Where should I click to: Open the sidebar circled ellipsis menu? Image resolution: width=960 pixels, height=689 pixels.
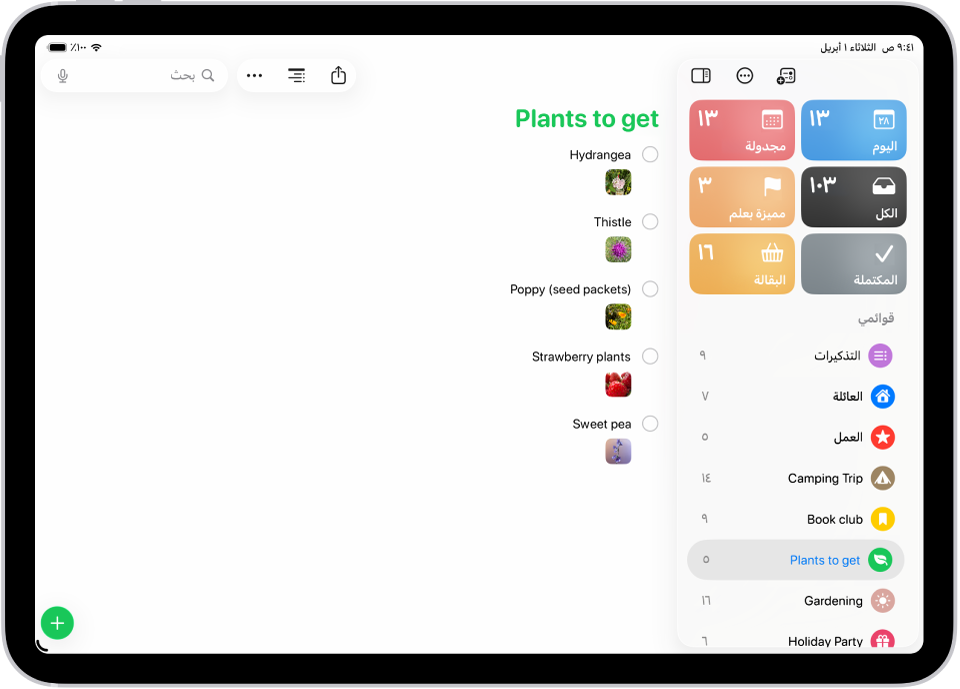pyautogui.click(x=744, y=75)
